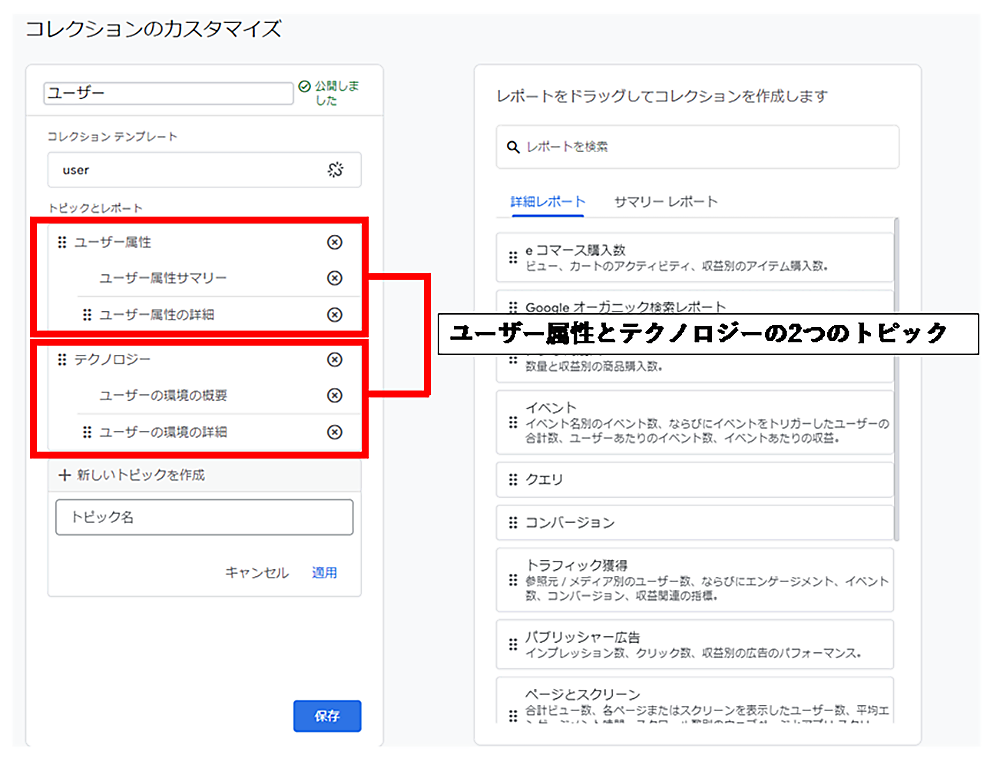
Task: Switch to the サマリー レポート tab
Action: coord(665,201)
